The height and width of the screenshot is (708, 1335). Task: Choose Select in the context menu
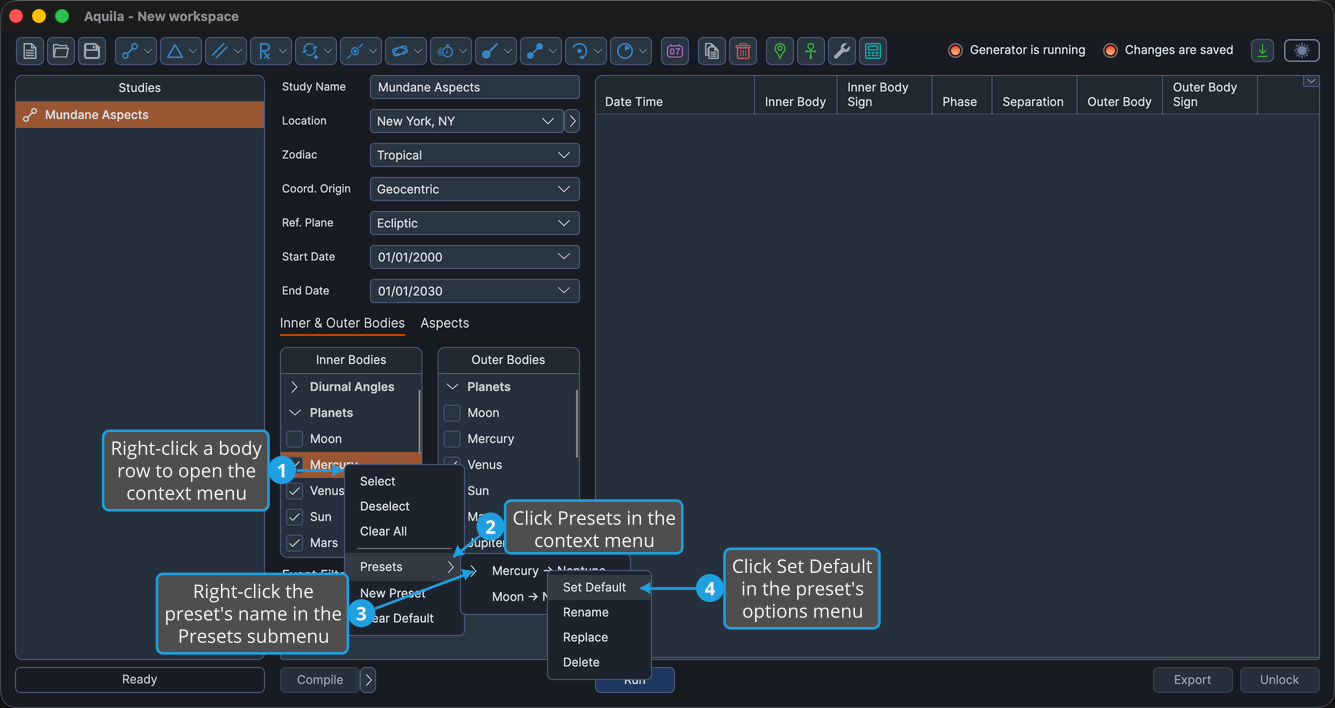[404, 481]
